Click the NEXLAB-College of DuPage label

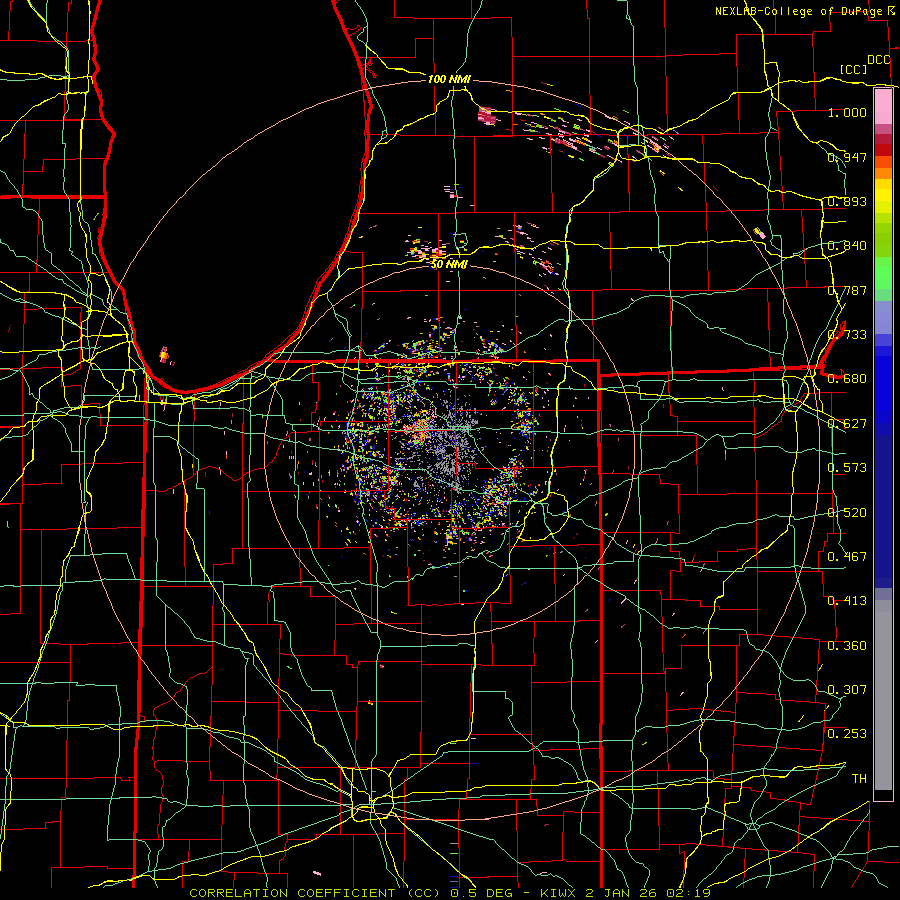point(801,11)
